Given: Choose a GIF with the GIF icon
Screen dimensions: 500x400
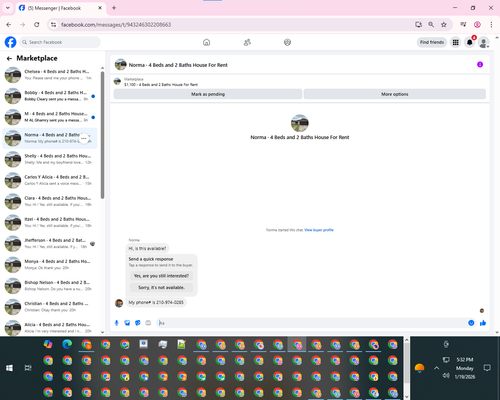Looking at the screenshot, I should click(148, 323).
